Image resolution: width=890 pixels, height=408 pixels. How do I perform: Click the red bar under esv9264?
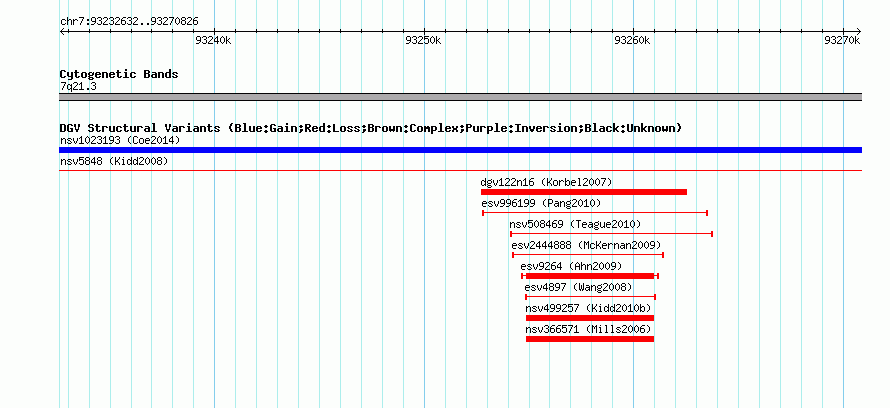[590, 276]
